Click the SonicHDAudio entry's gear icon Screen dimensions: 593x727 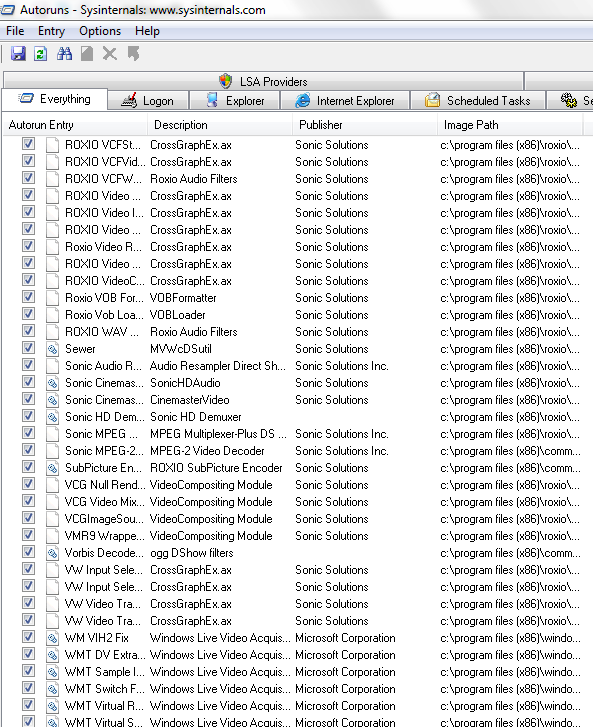point(52,383)
